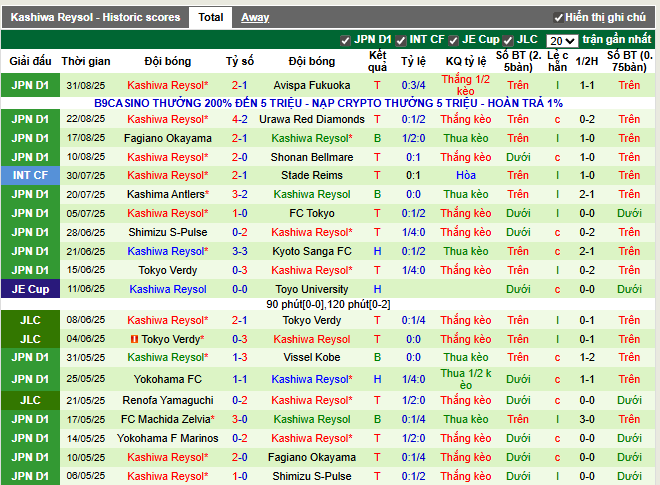This screenshot has width=660, height=485.
Task: Toggle the Hiển thị ghi chú checkbox
Action: (x=559, y=18)
